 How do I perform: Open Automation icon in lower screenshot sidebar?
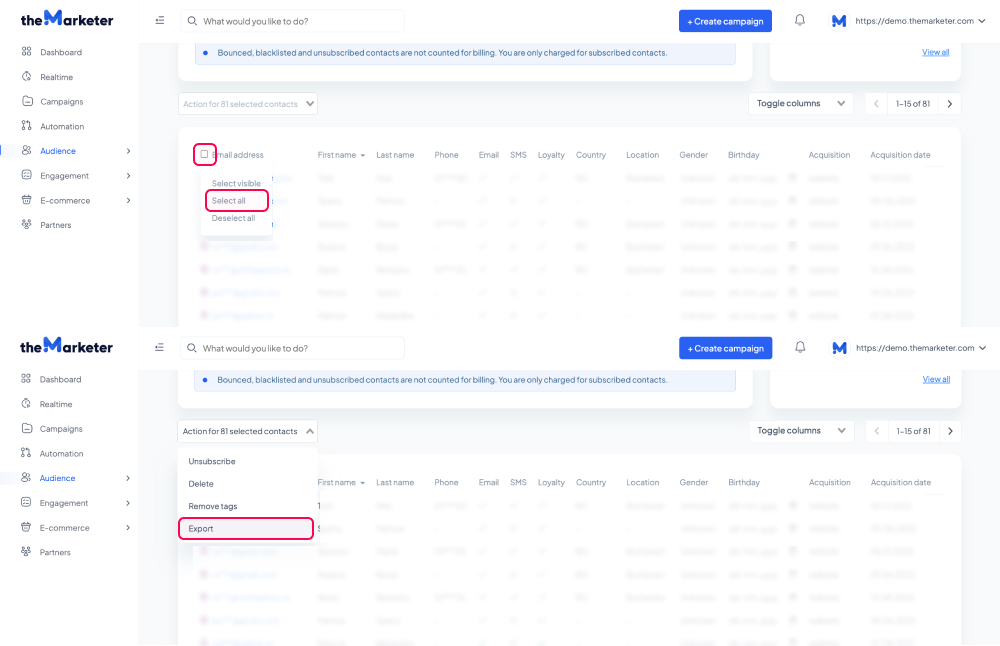26,453
